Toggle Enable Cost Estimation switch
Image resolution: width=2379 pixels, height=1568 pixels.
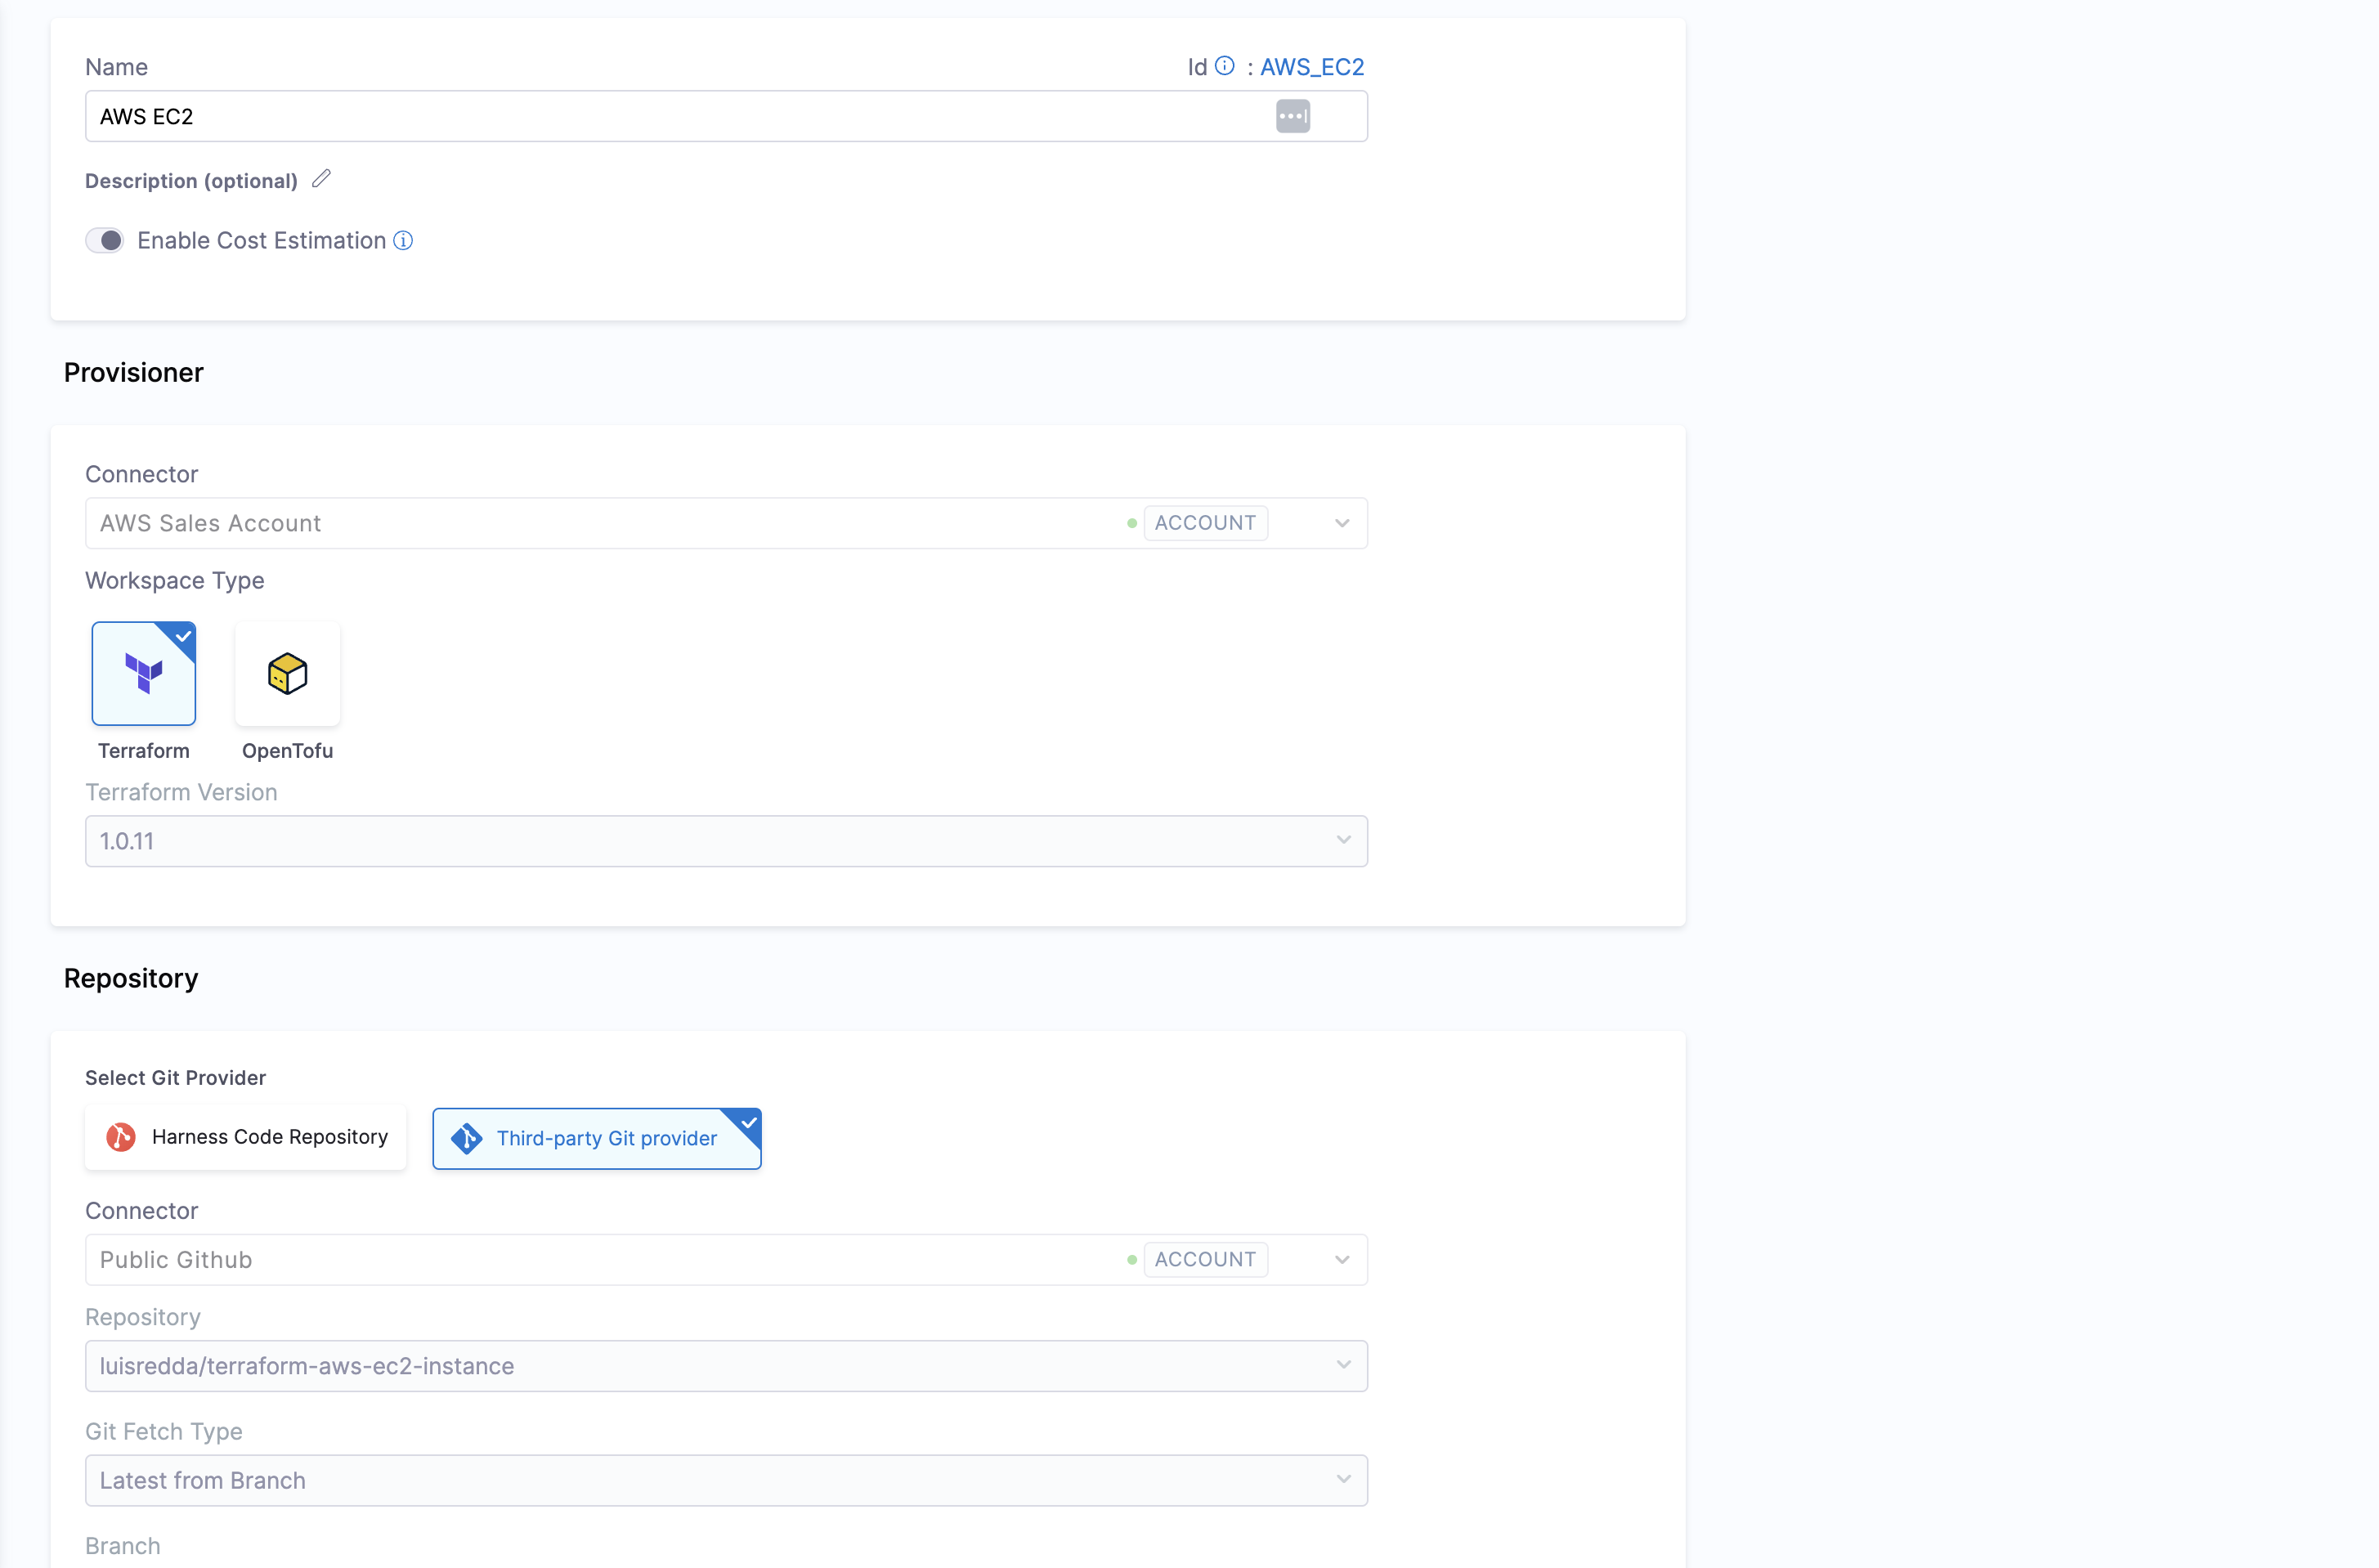[105, 240]
